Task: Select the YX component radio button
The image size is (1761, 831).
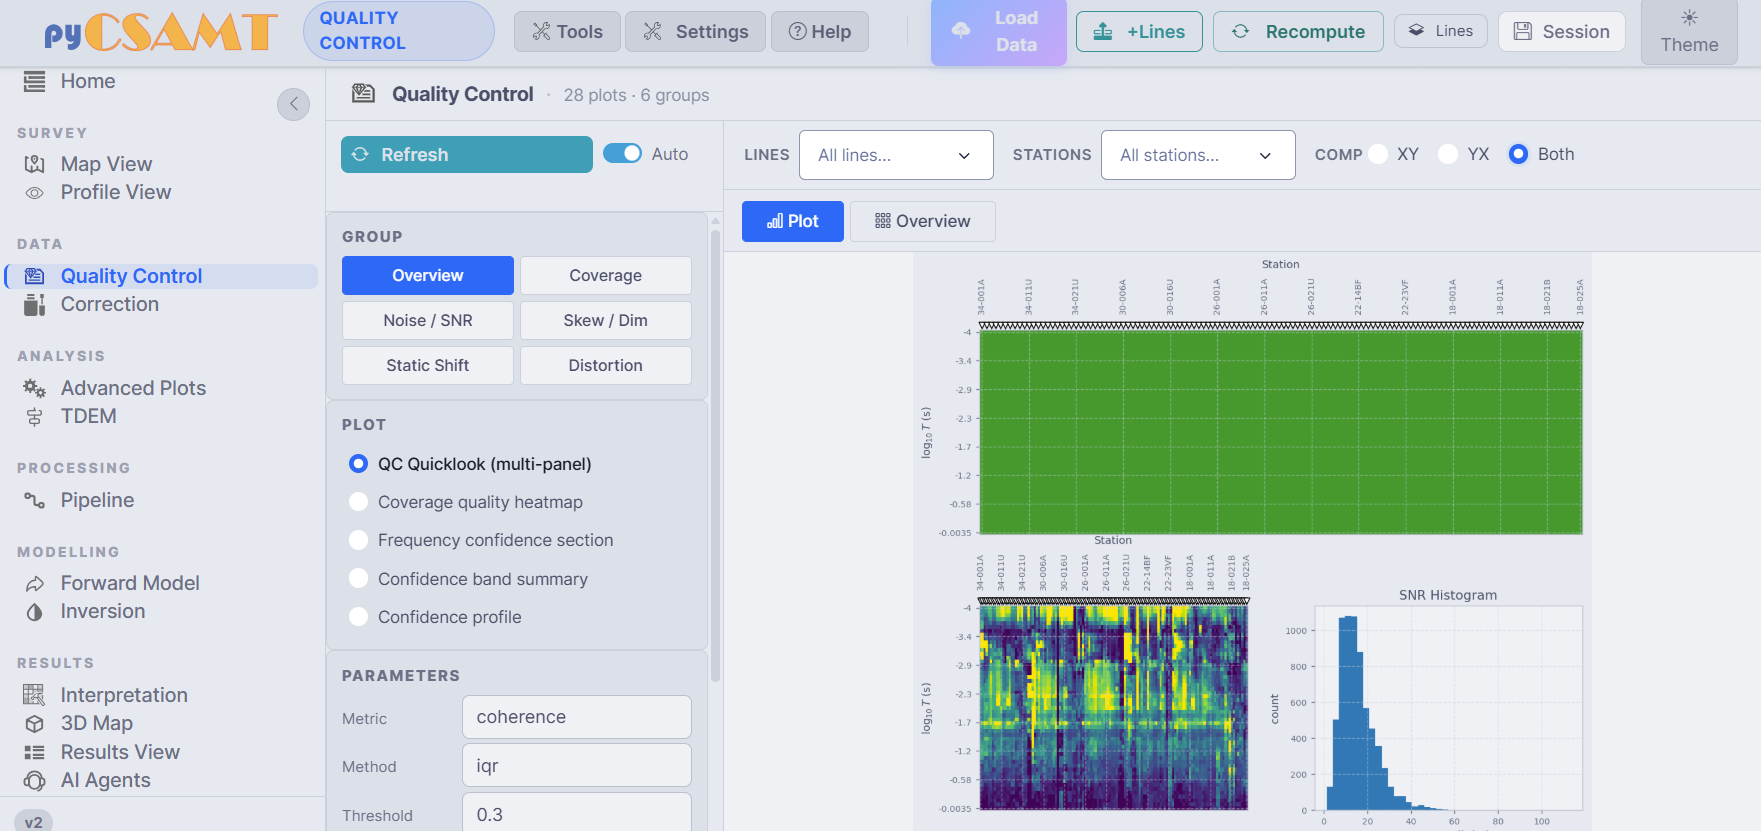Action: (x=1448, y=154)
